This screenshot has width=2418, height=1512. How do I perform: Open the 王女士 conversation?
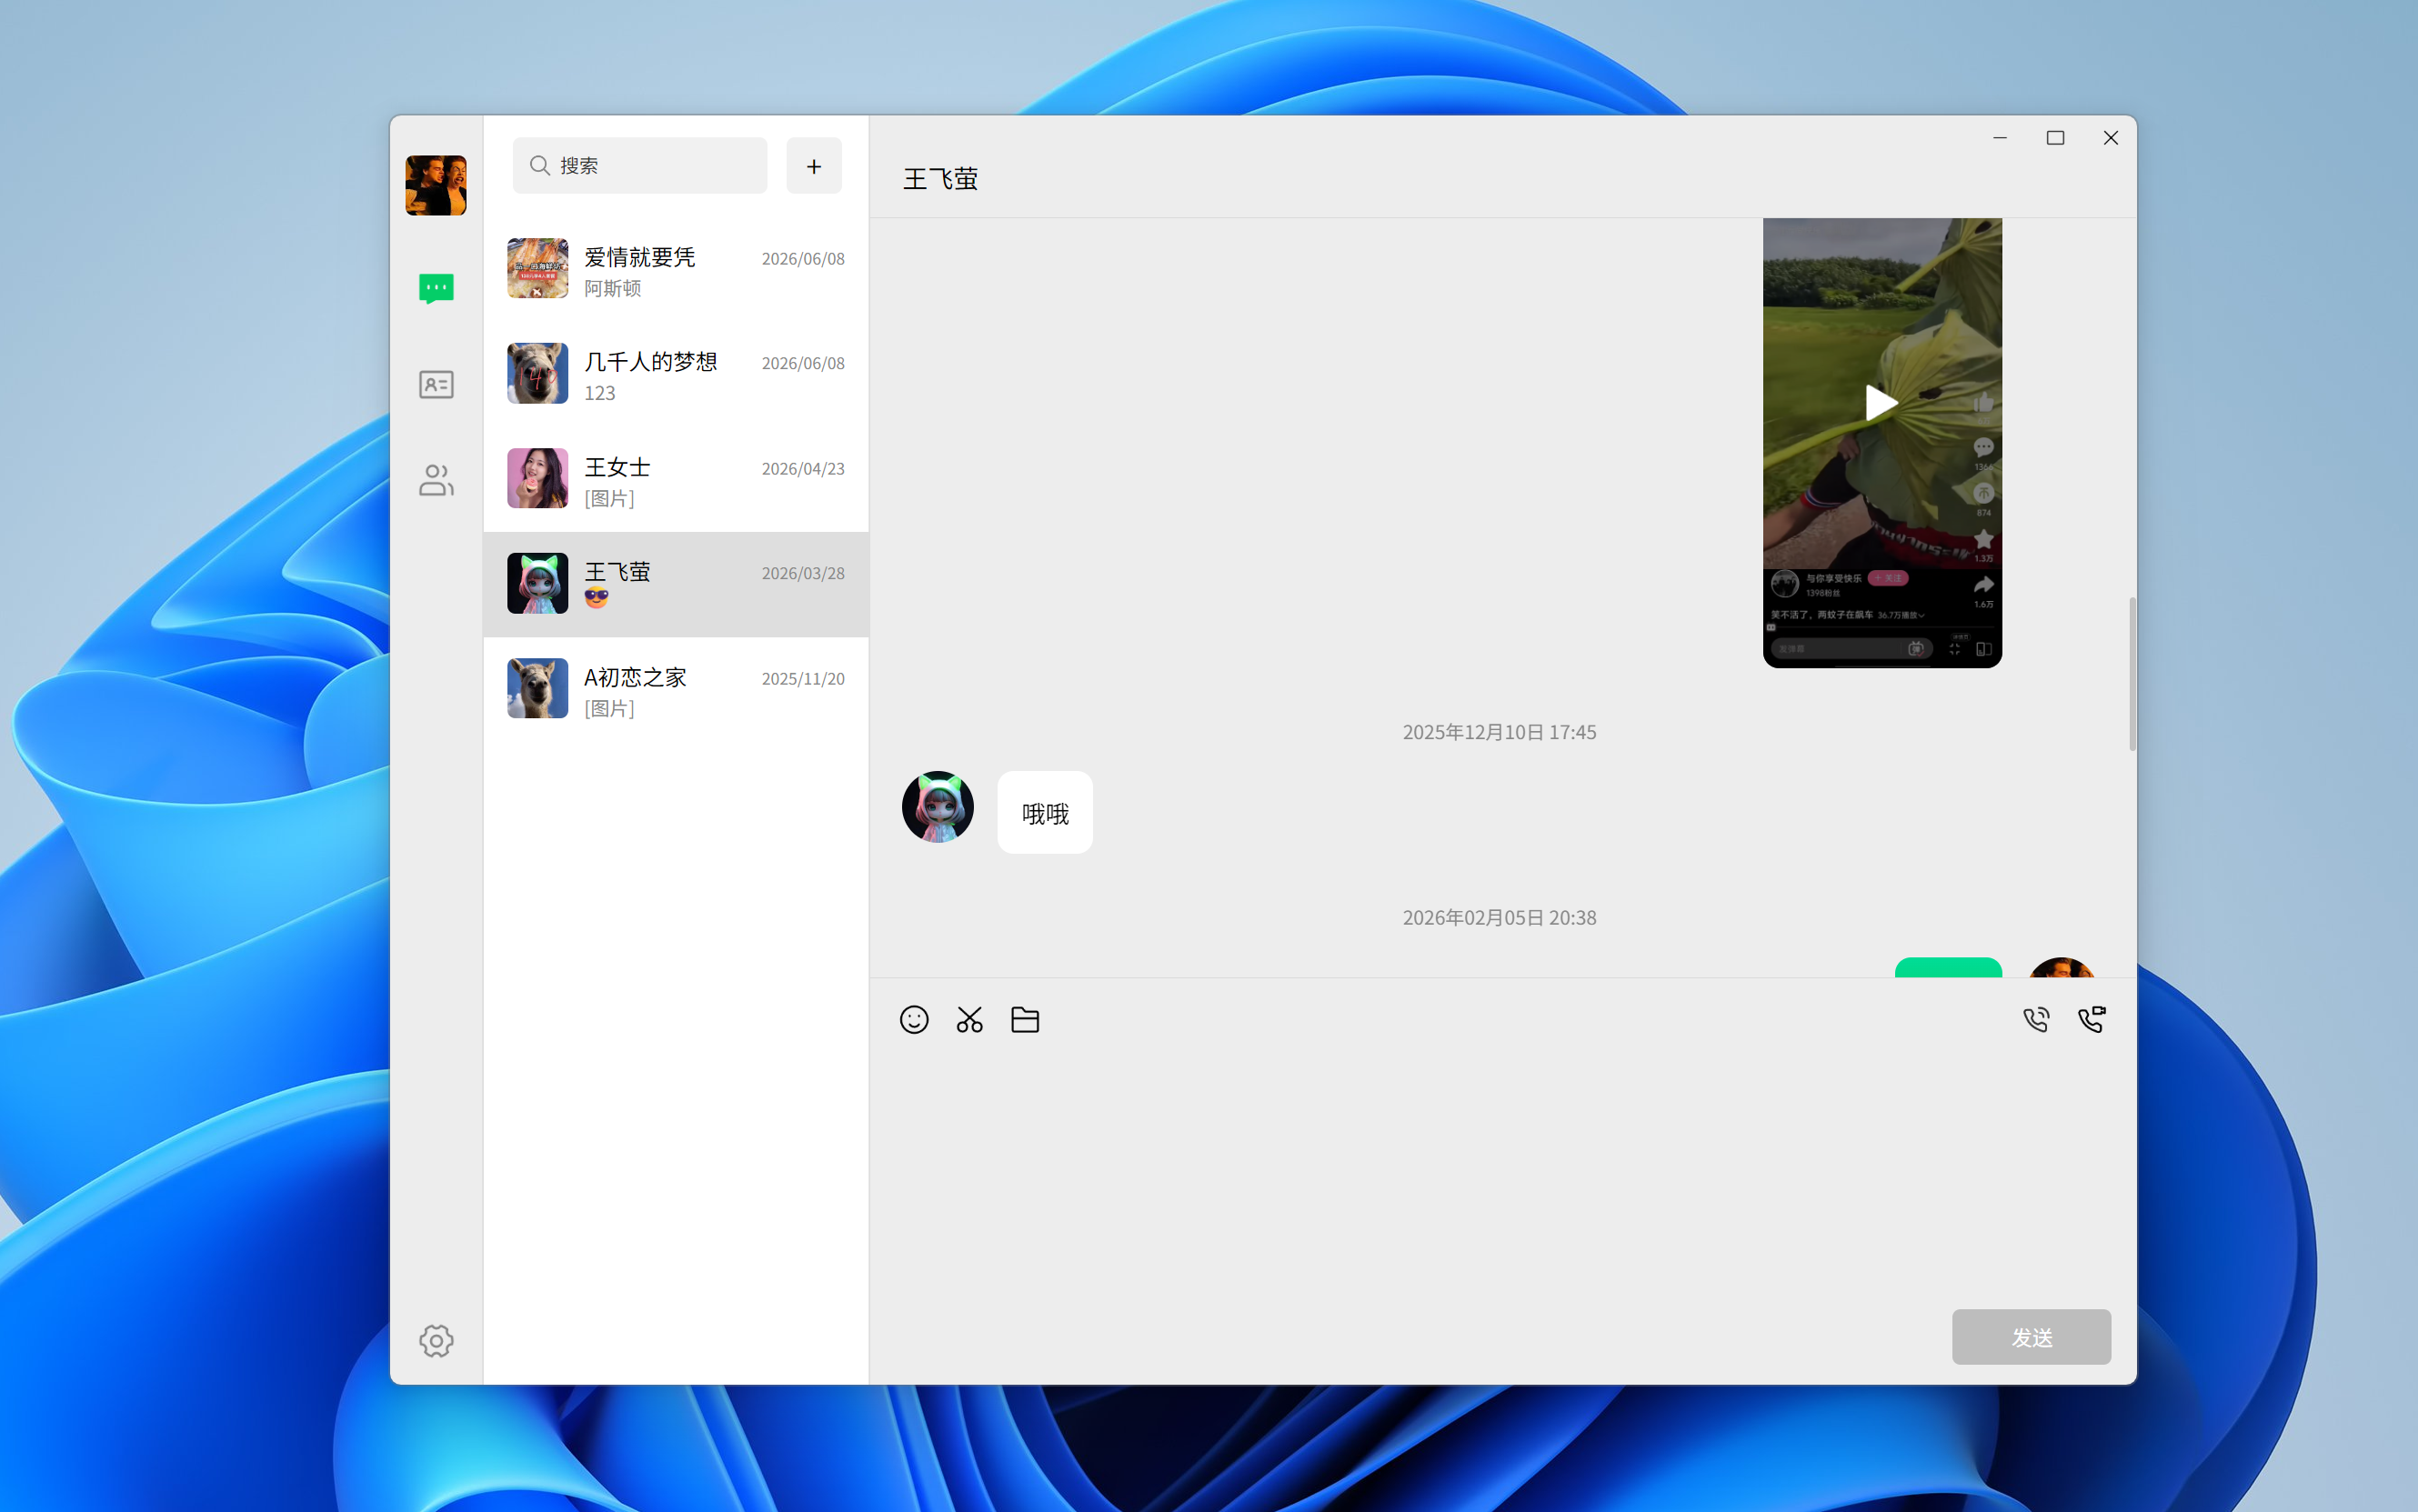pyautogui.click(x=676, y=480)
